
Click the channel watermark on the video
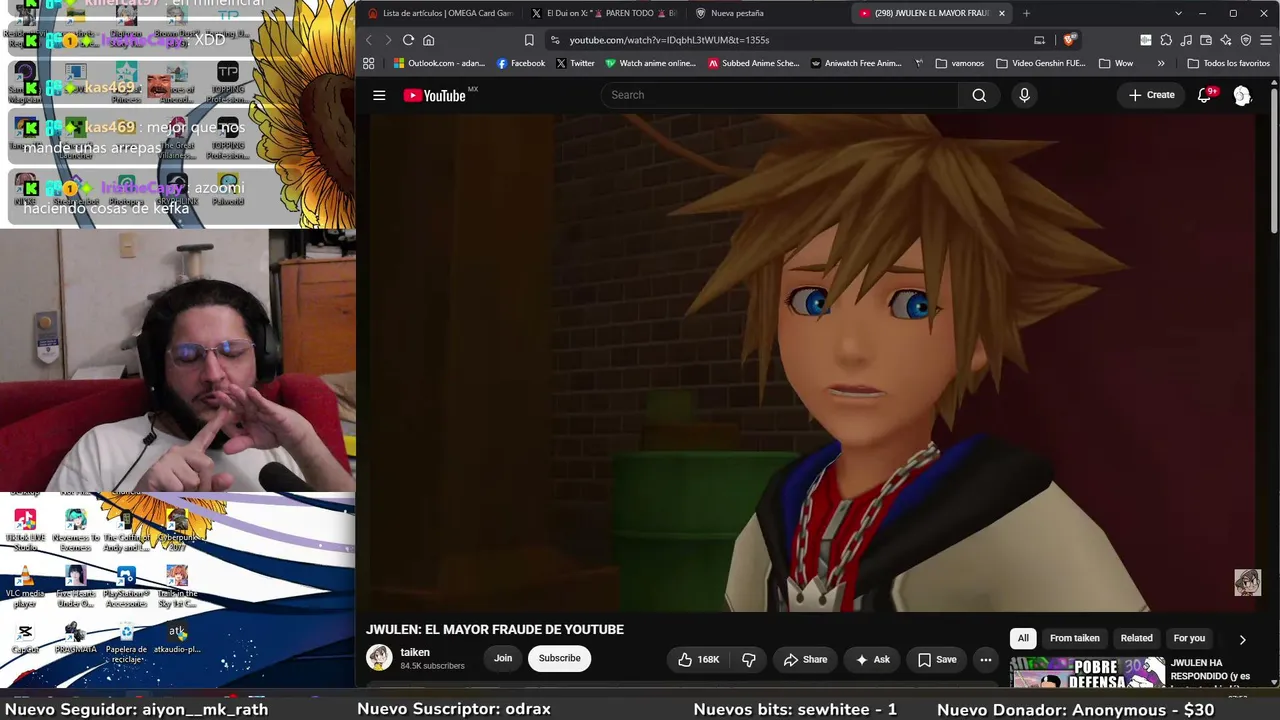point(1247,582)
